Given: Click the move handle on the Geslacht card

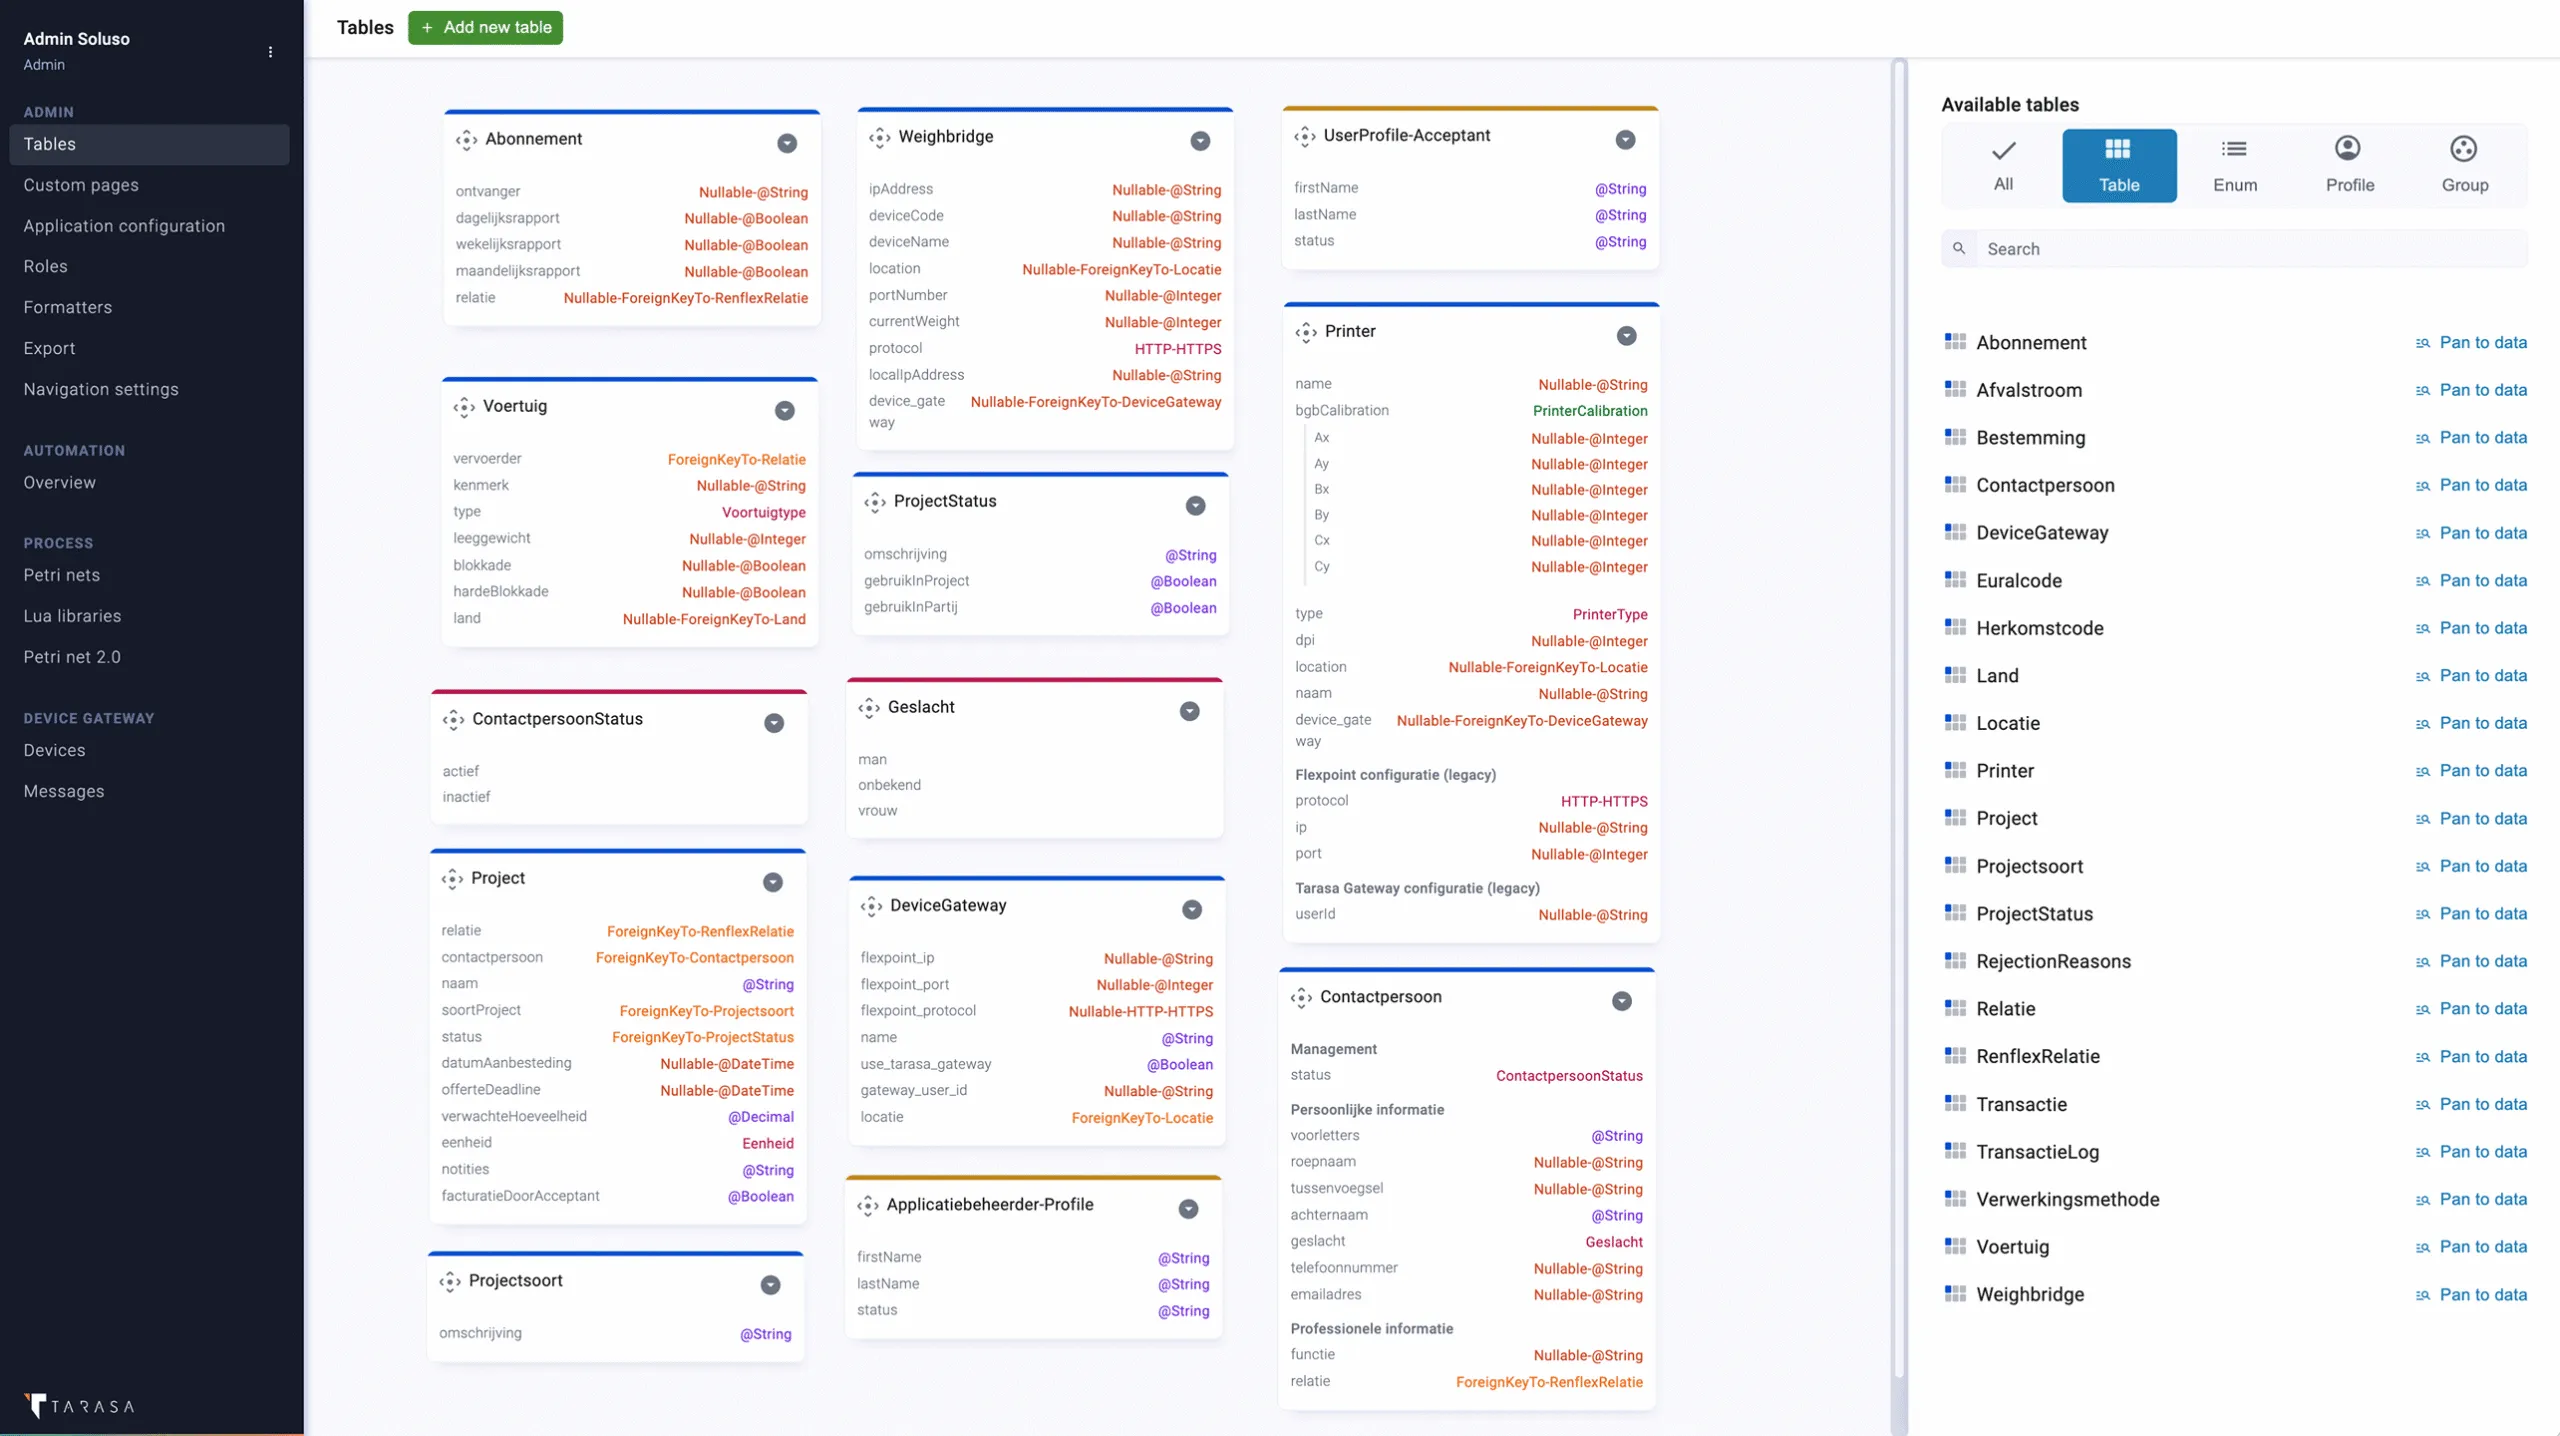Looking at the screenshot, I should pos(869,707).
